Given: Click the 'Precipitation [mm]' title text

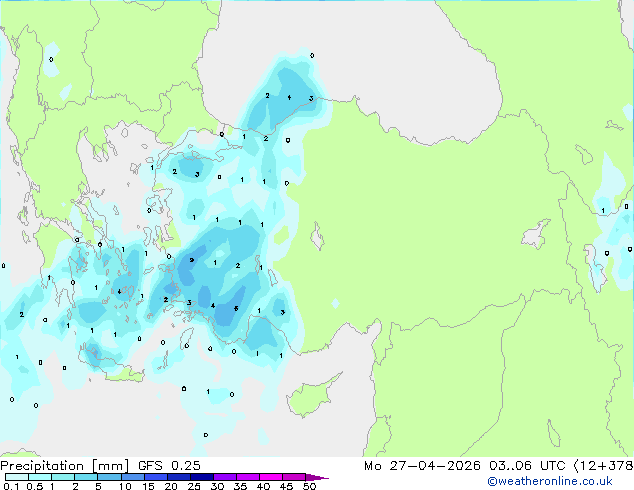Looking at the screenshot, I should coord(65,466).
